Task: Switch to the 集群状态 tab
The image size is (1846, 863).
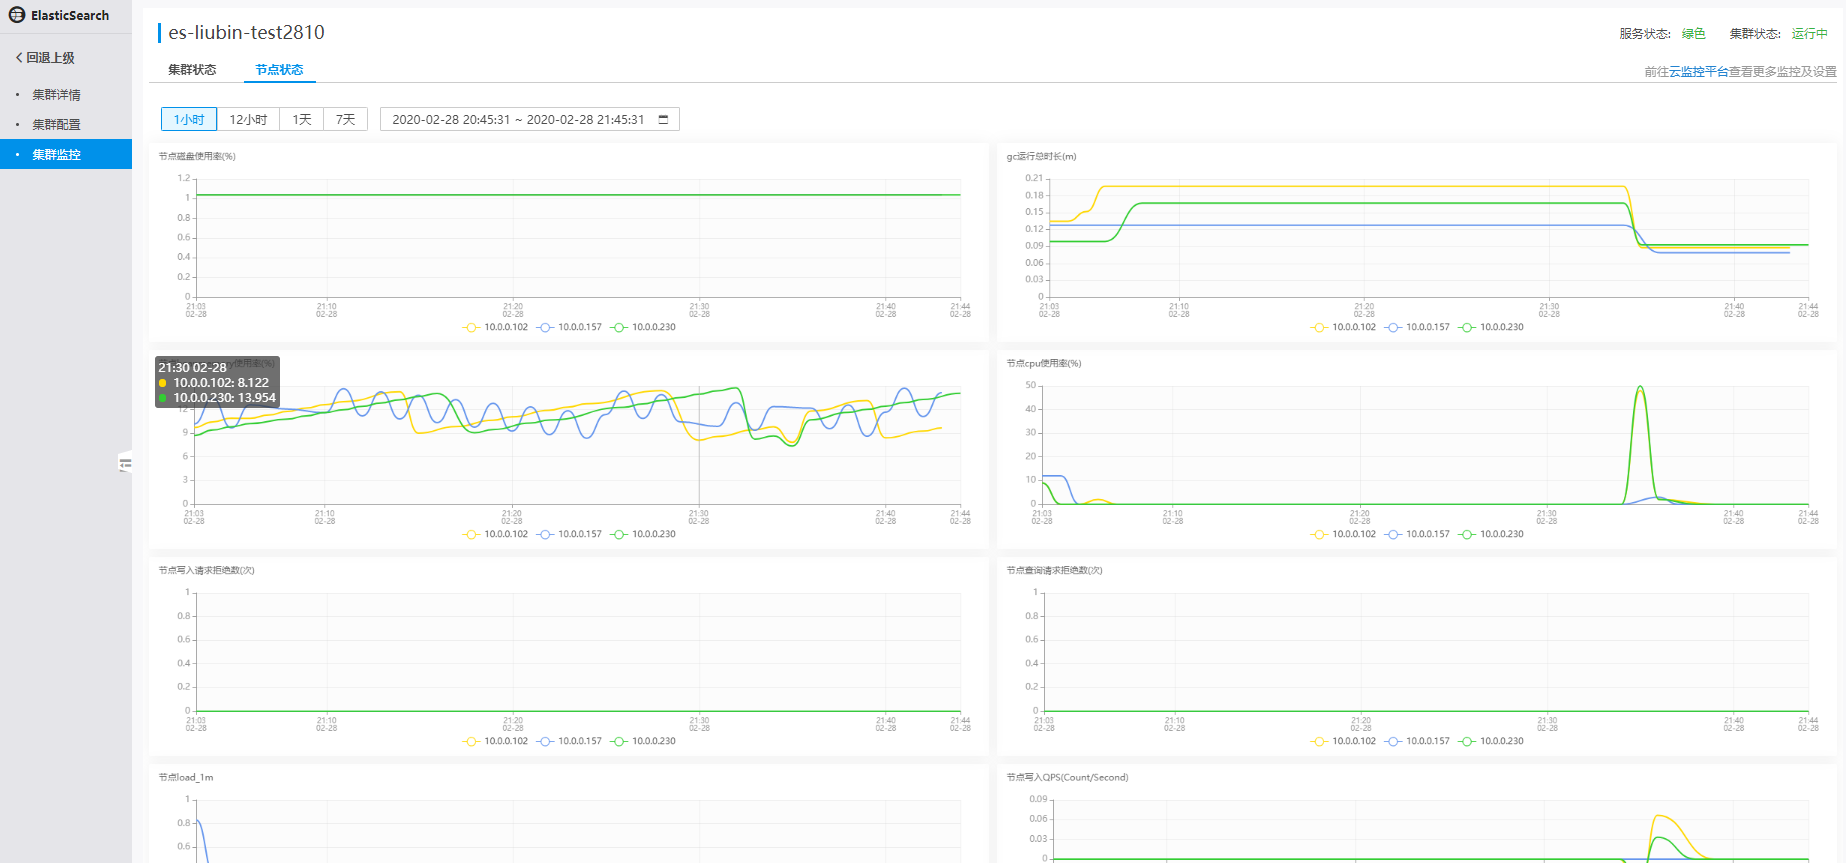Action: (x=192, y=70)
